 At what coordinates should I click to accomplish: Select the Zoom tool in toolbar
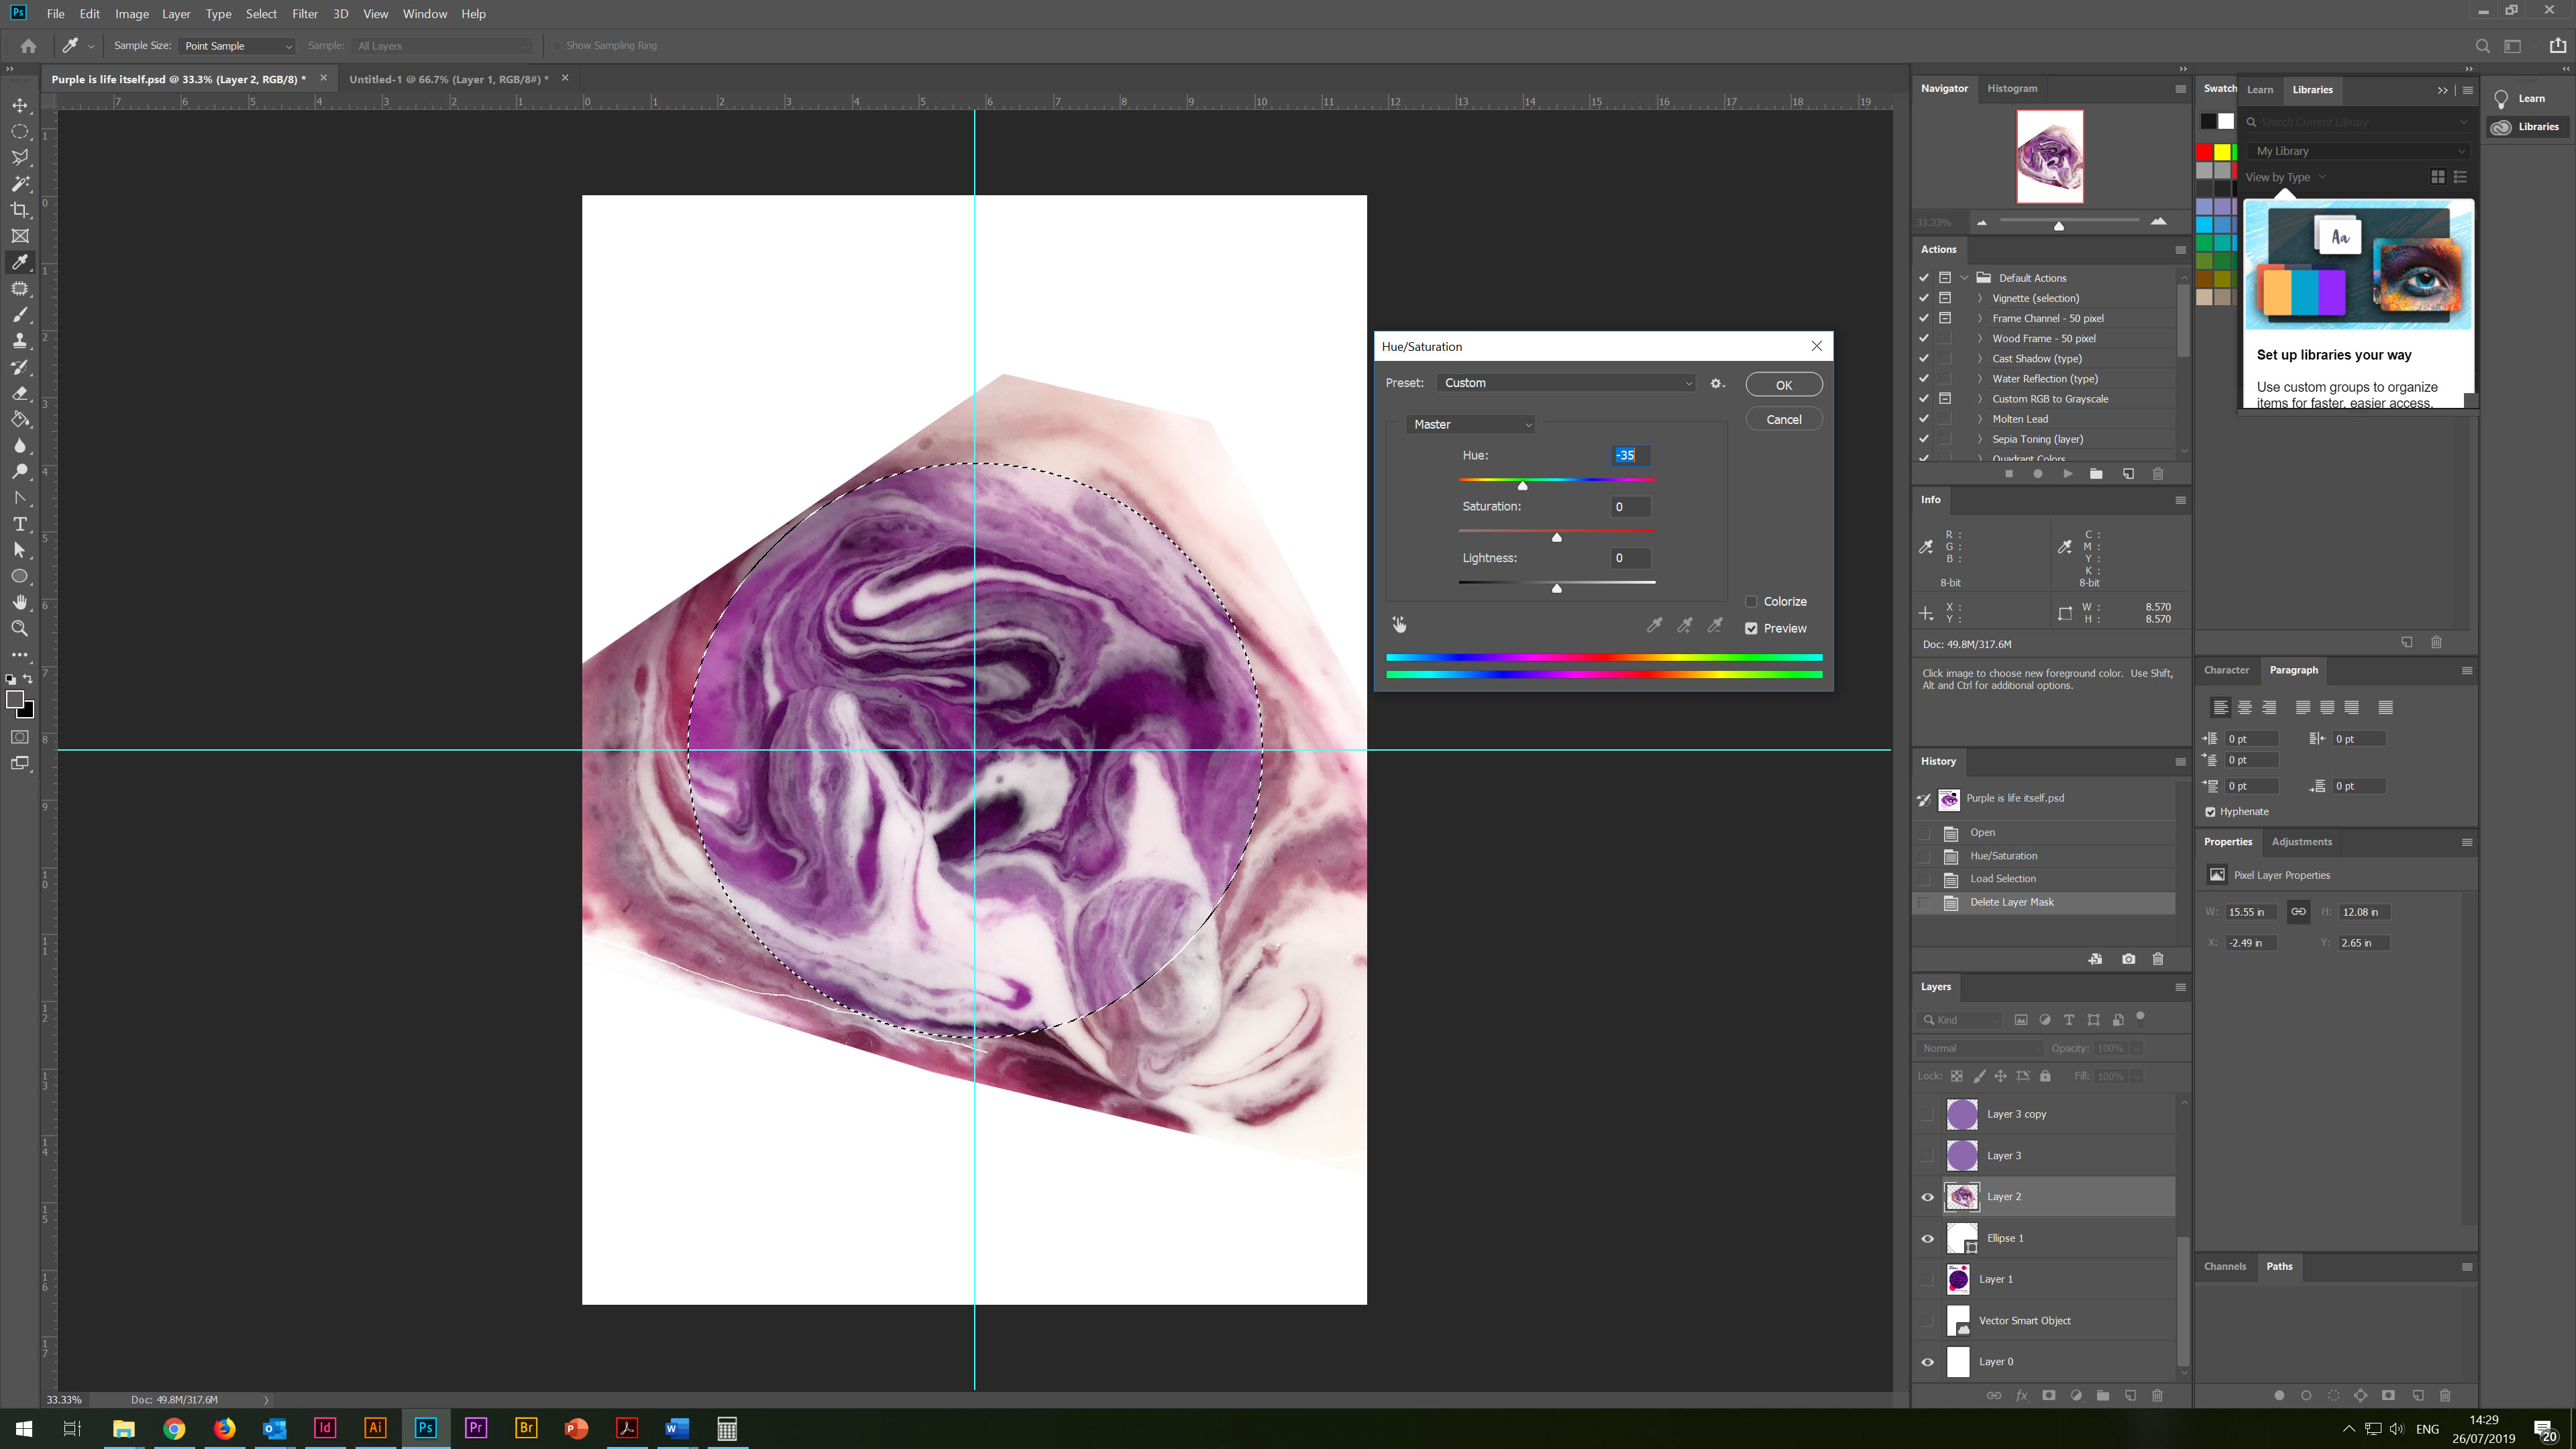tap(20, 629)
